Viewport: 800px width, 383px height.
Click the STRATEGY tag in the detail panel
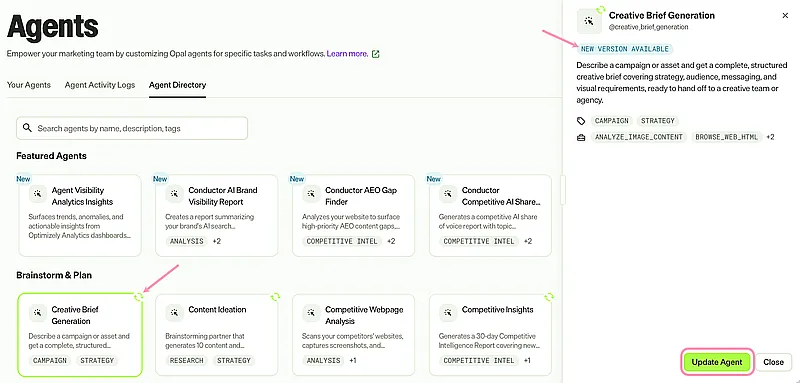point(658,121)
